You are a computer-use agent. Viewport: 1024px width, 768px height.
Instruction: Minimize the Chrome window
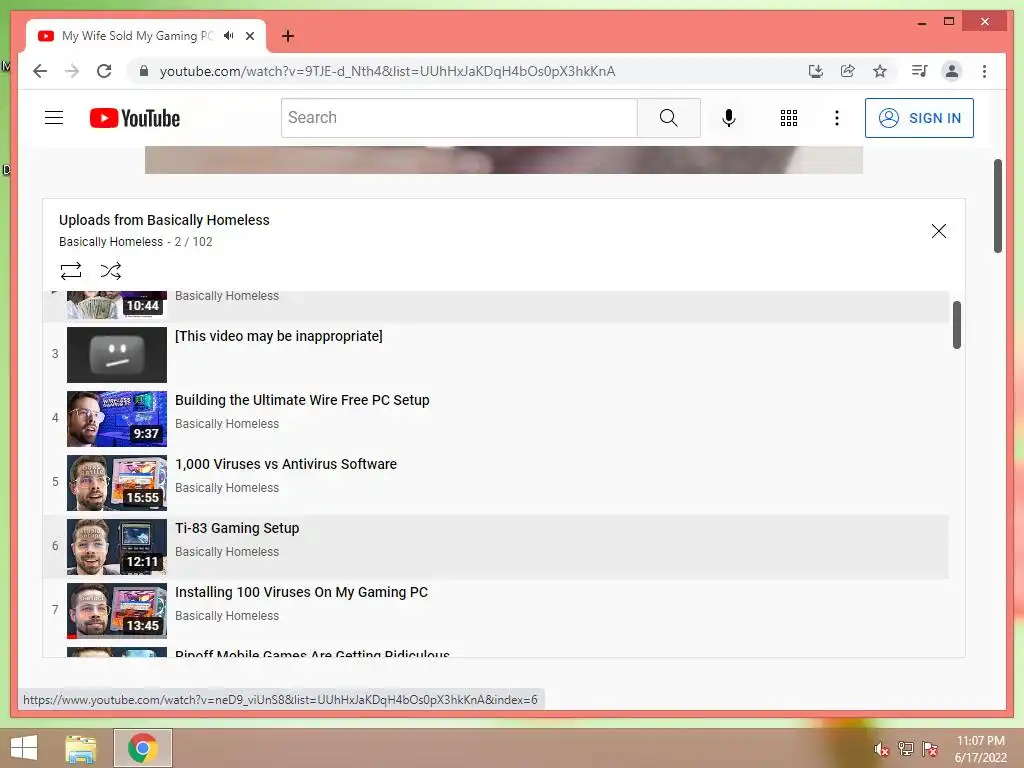click(921, 22)
